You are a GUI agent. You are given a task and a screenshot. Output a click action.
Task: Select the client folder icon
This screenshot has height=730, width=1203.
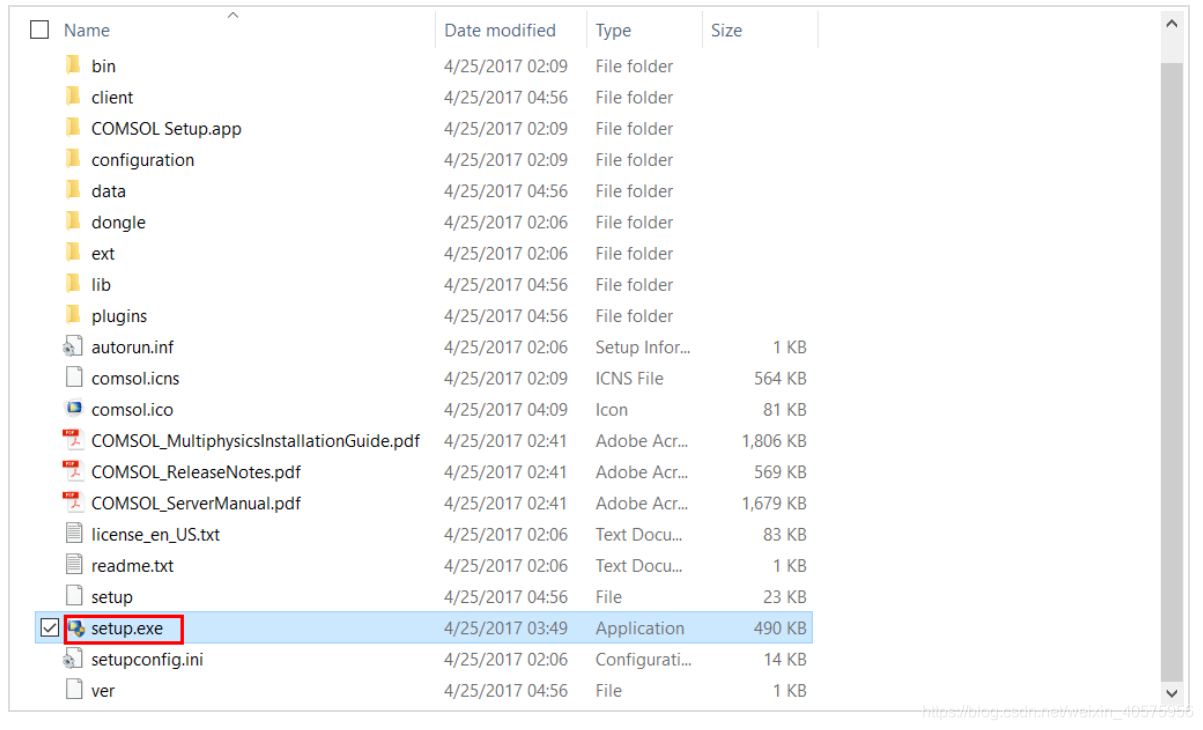coord(73,97)
